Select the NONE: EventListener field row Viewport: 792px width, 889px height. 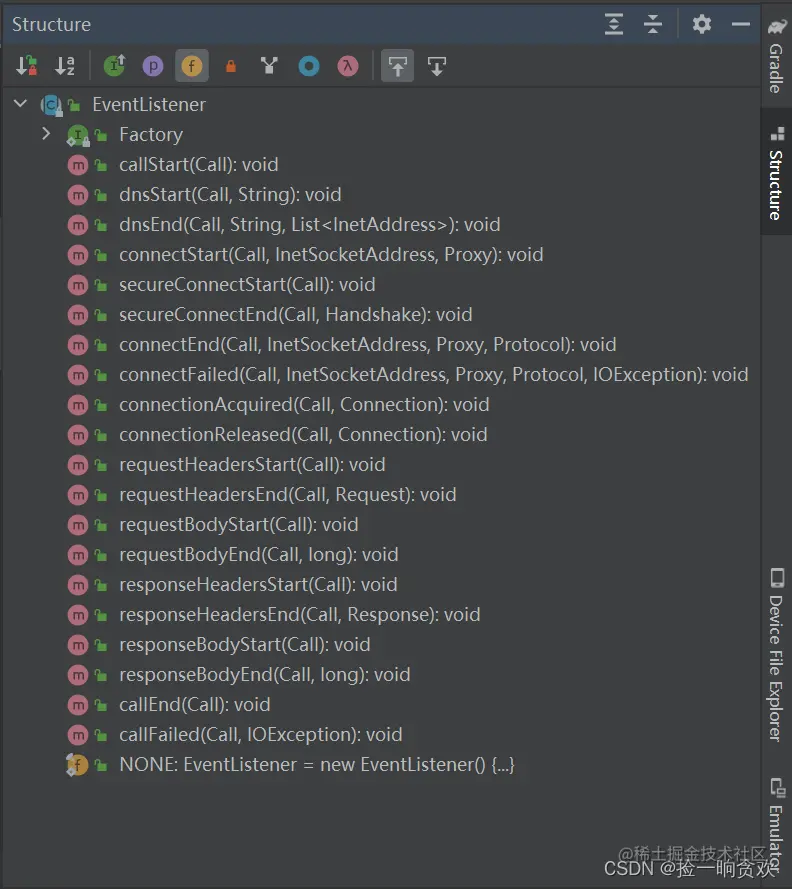(316, 765)
